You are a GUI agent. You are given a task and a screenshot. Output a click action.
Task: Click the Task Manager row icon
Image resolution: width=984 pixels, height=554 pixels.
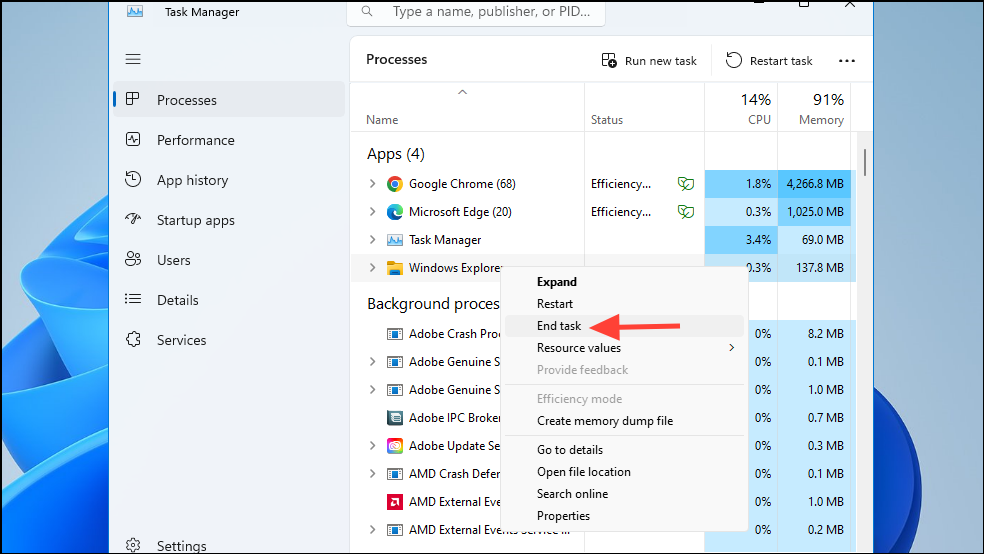395,240
